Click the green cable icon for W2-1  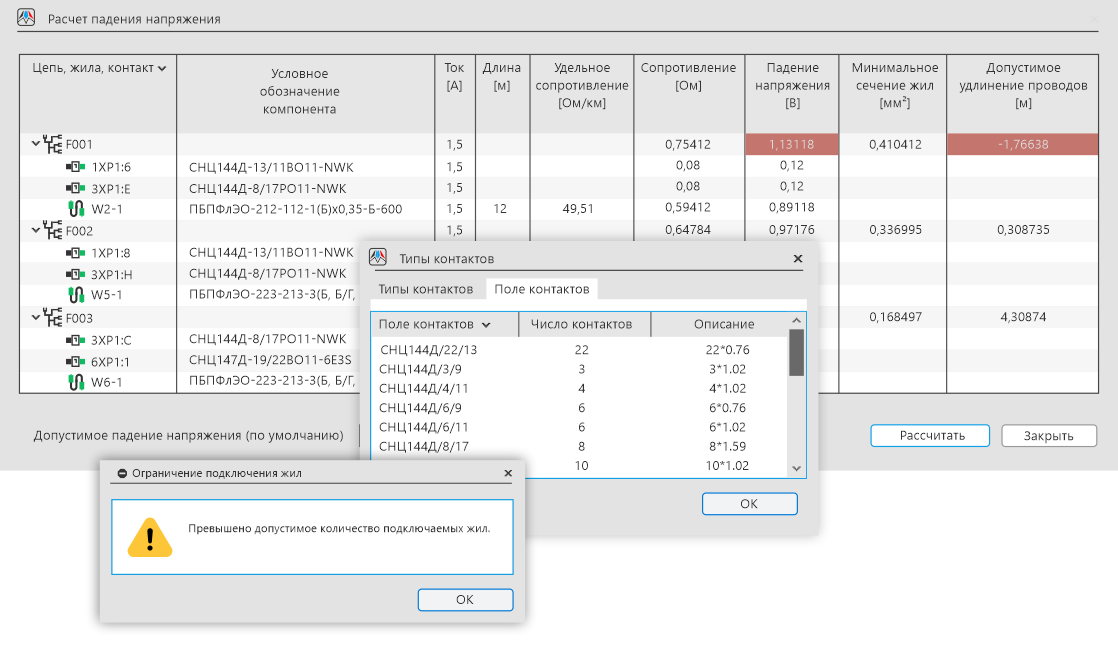tap(74, 209)
